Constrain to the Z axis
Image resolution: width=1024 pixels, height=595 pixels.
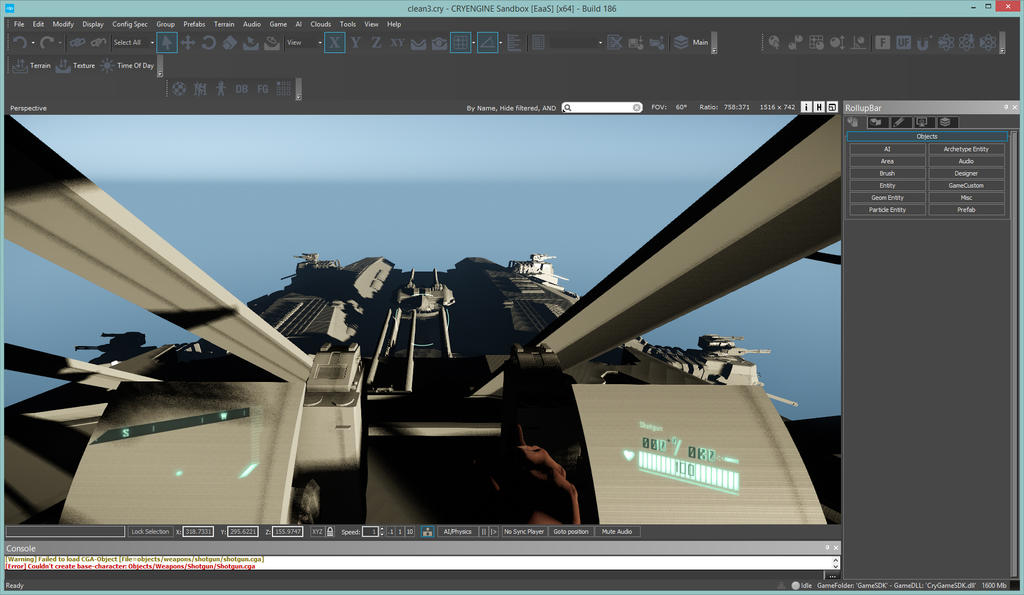pyautogui.click(x=377, y=43)
